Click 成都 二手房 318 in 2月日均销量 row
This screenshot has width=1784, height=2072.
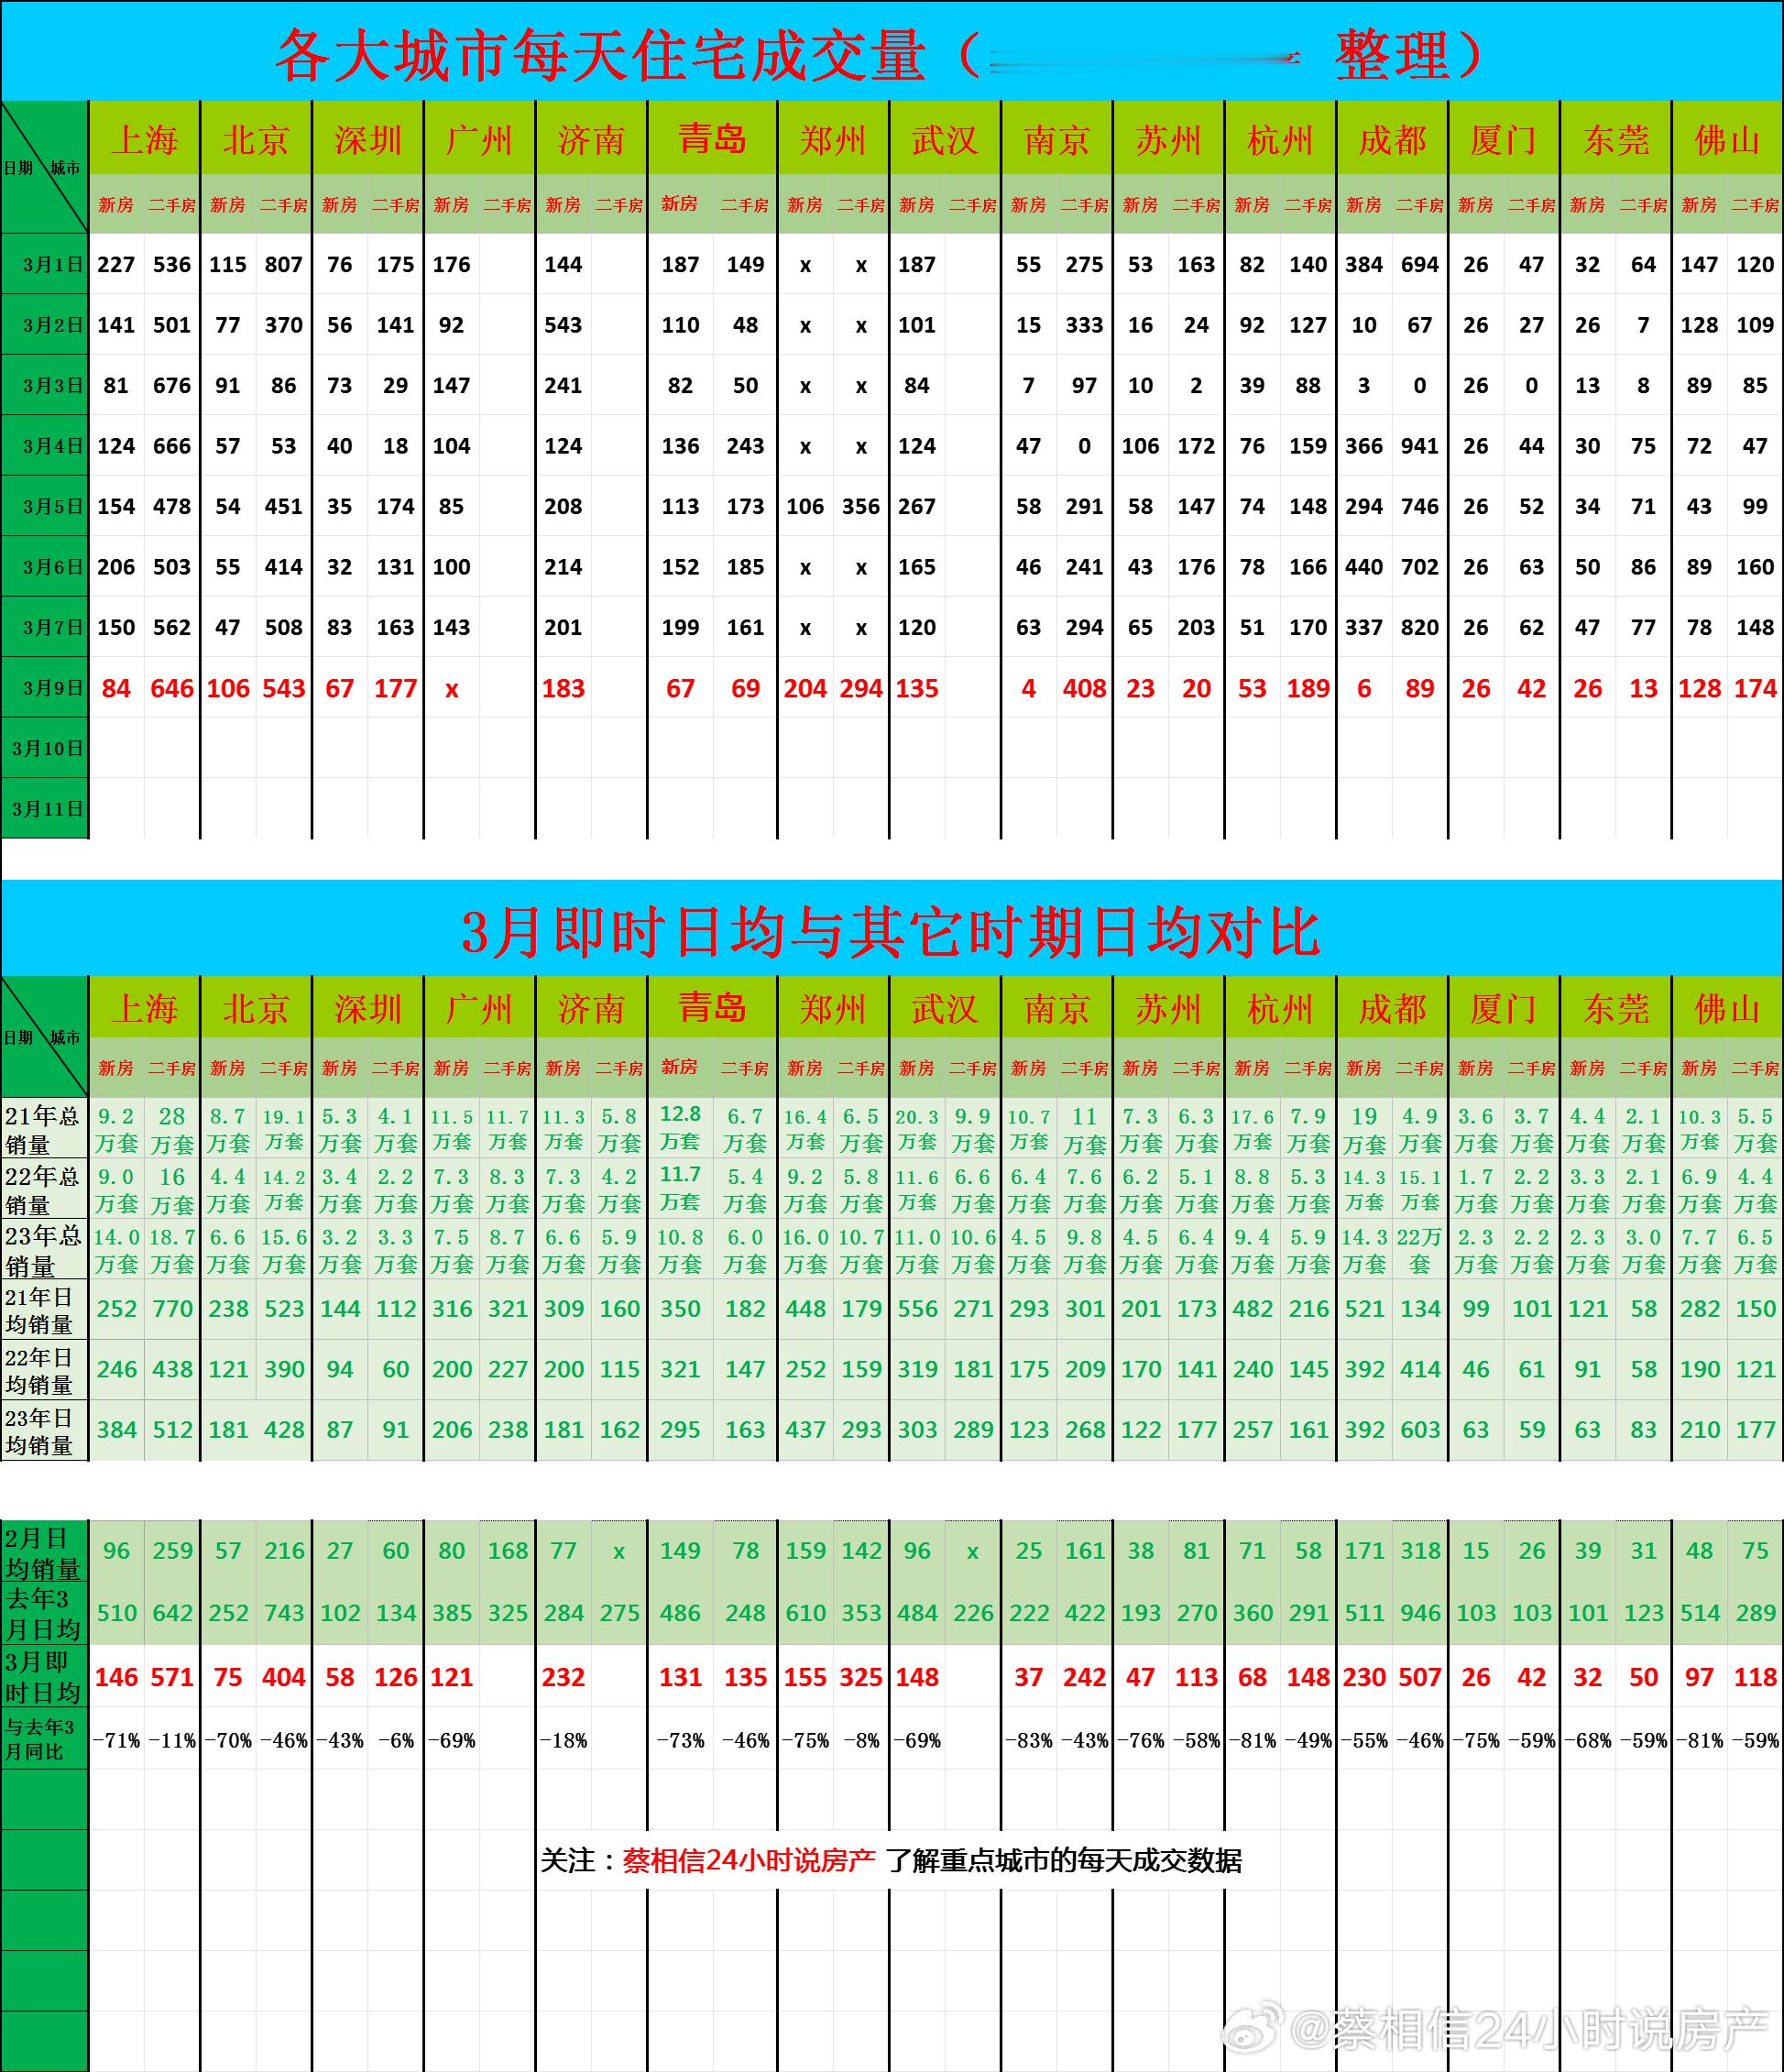1420,1551
